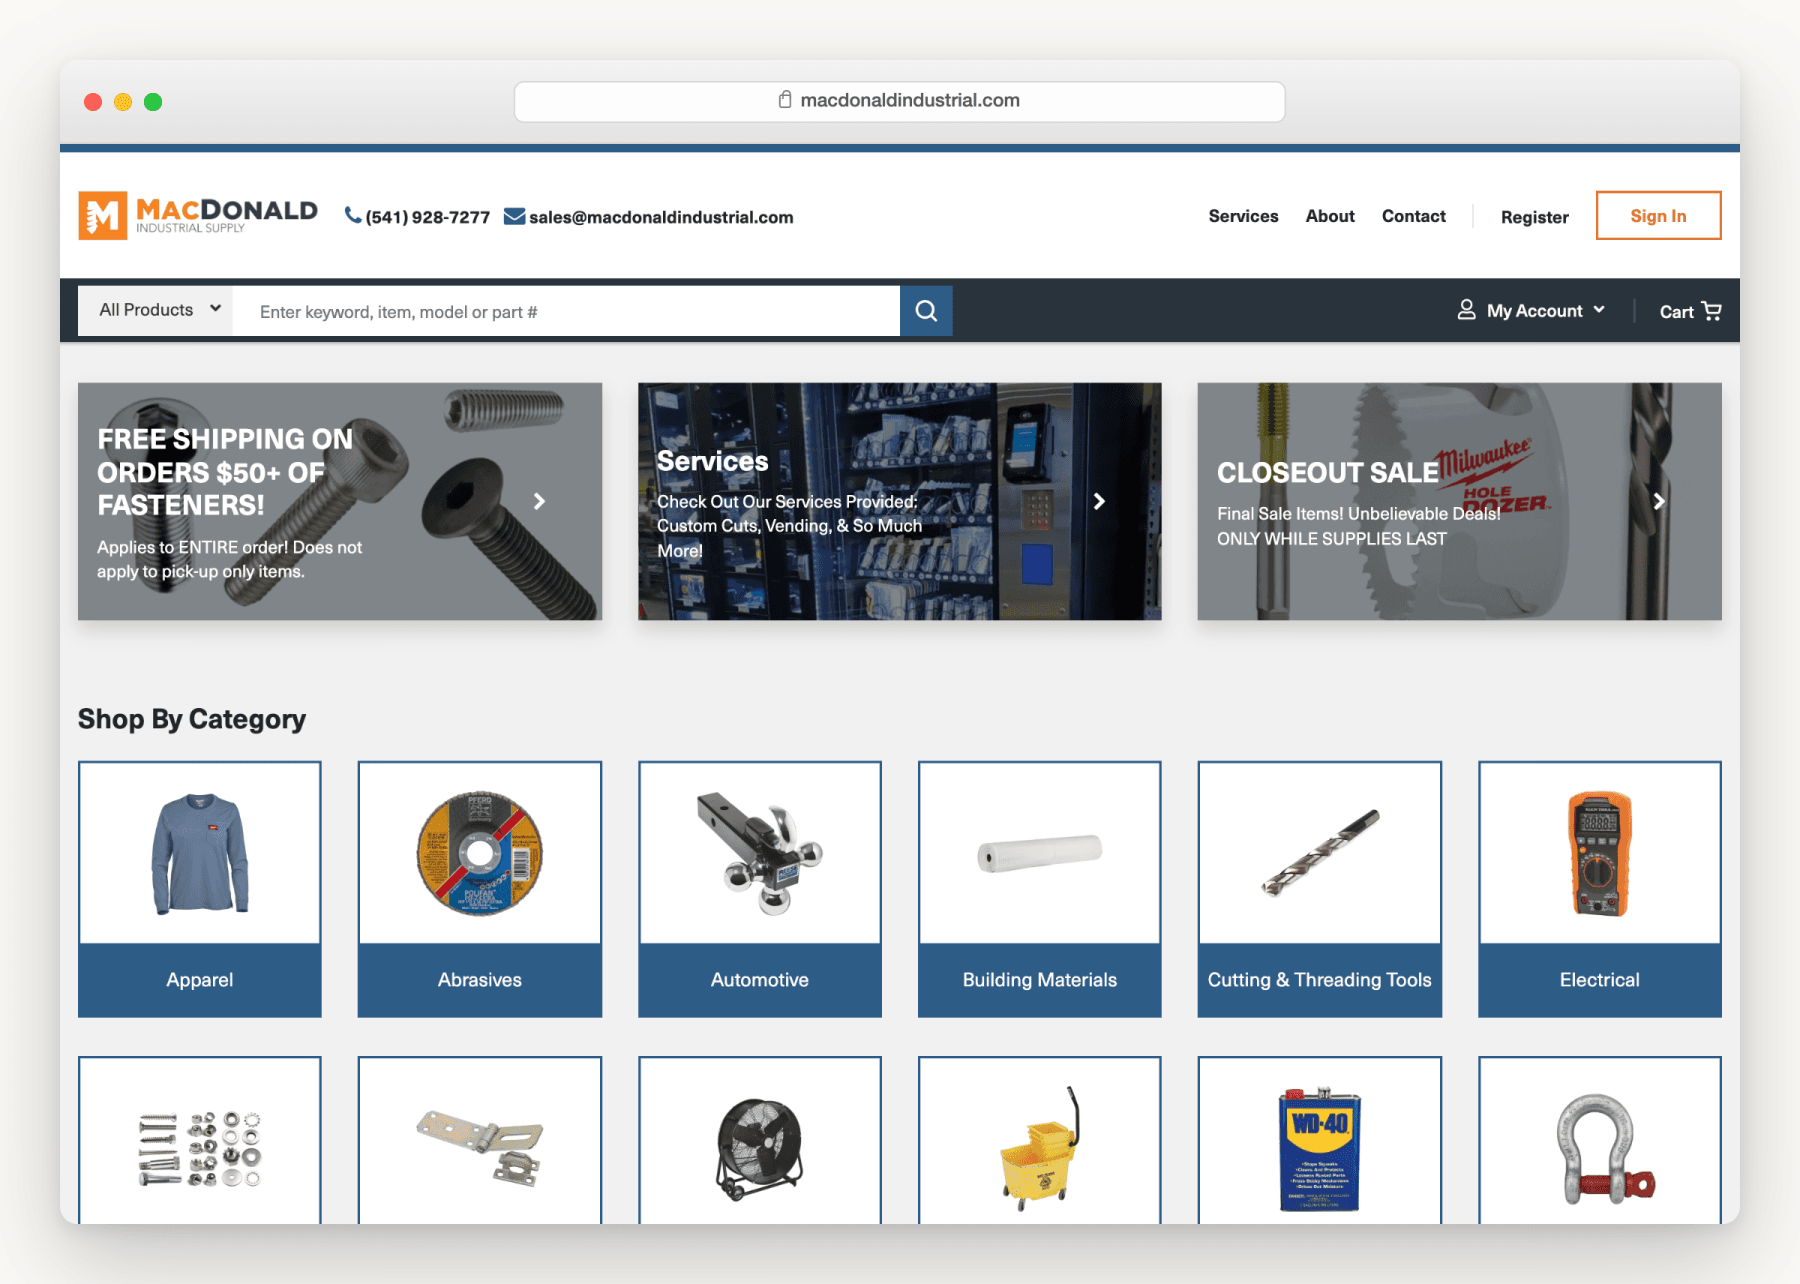Select the Building Materials roll image

coord(1040,853)
